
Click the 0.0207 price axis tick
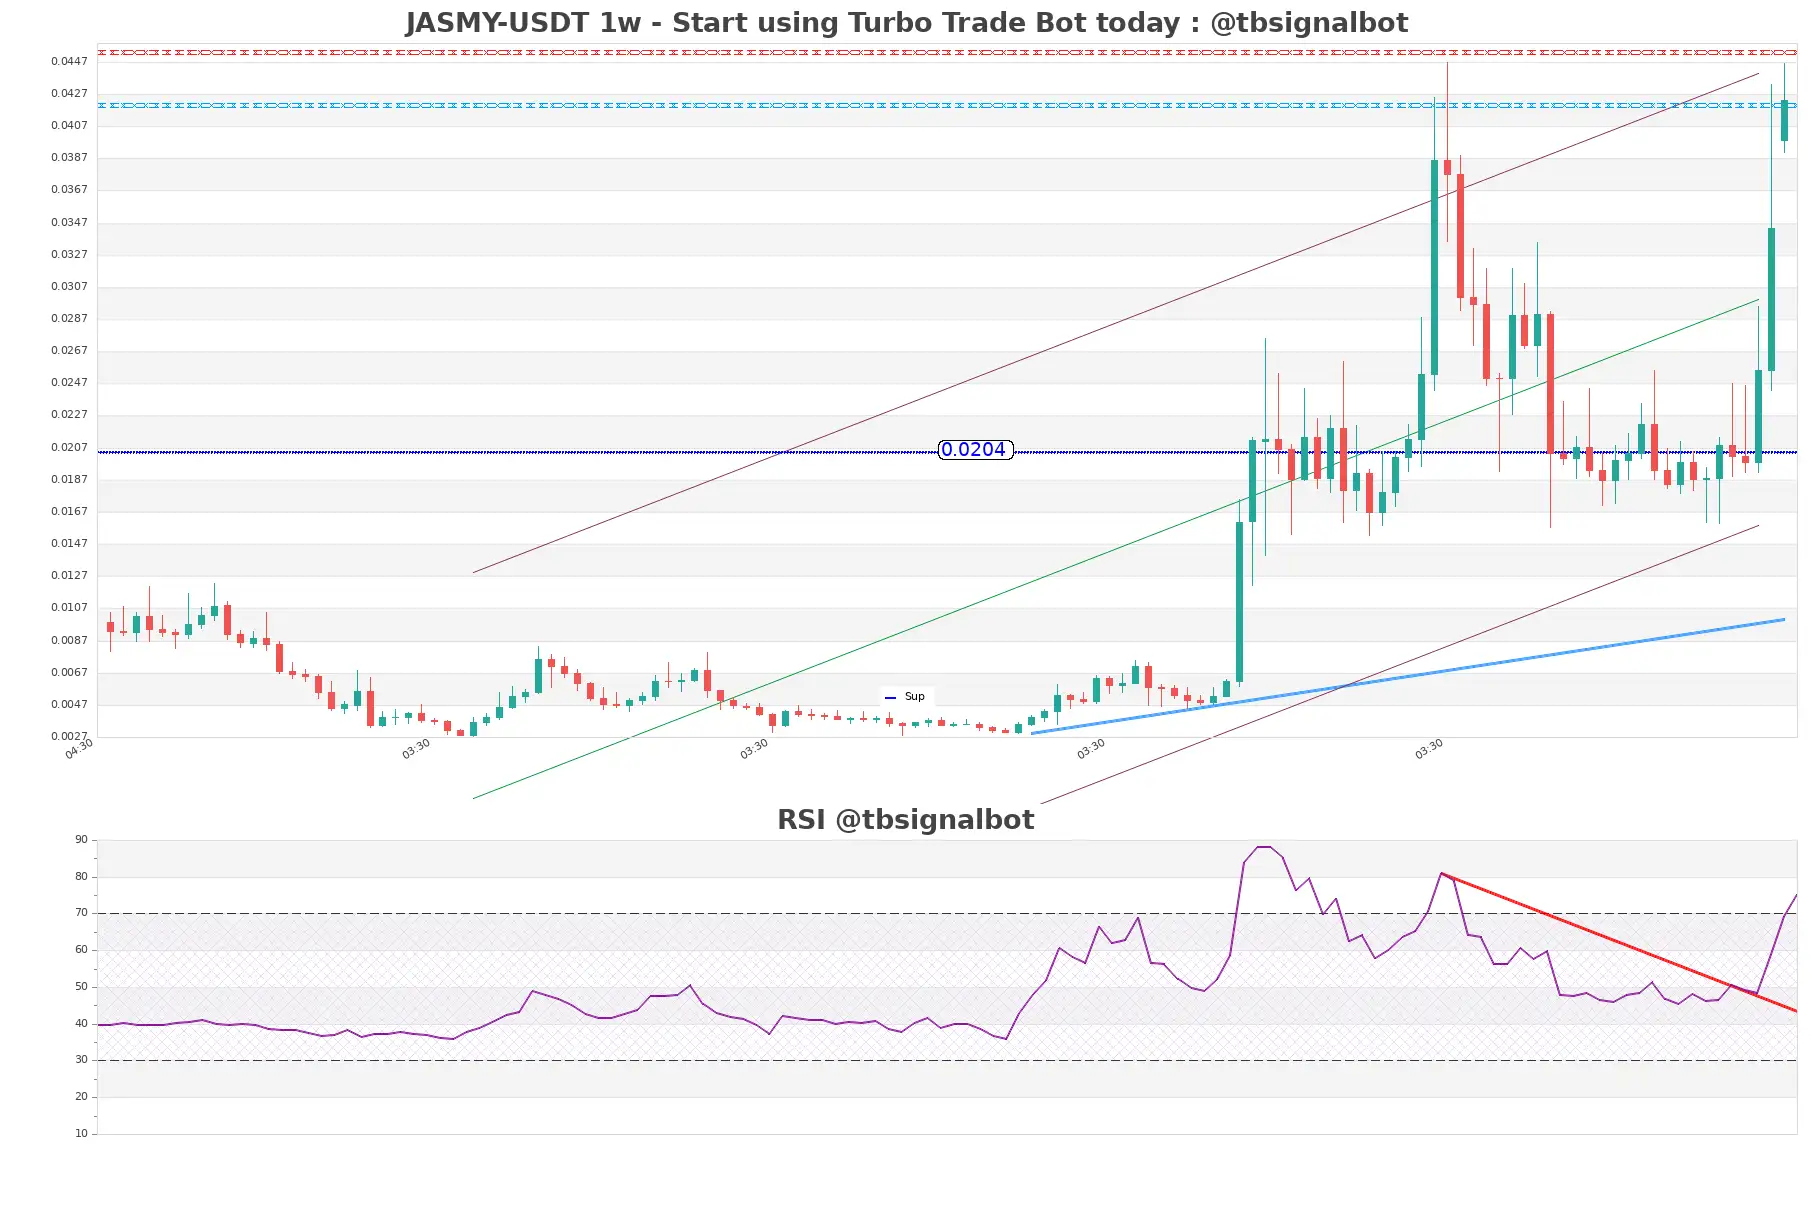click(69, 447)
